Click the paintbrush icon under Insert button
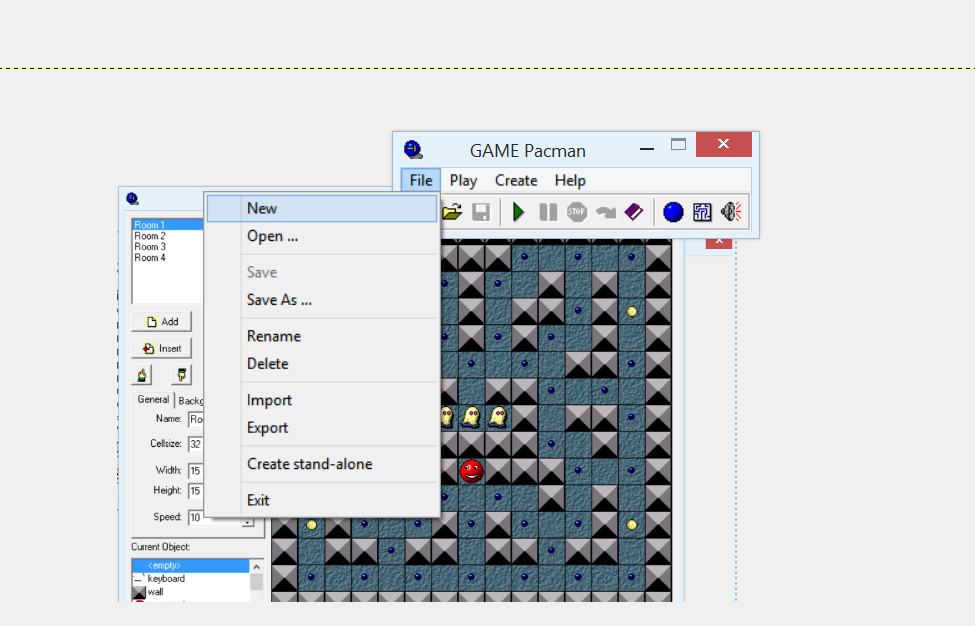The image size is (975, 626). 181,375
